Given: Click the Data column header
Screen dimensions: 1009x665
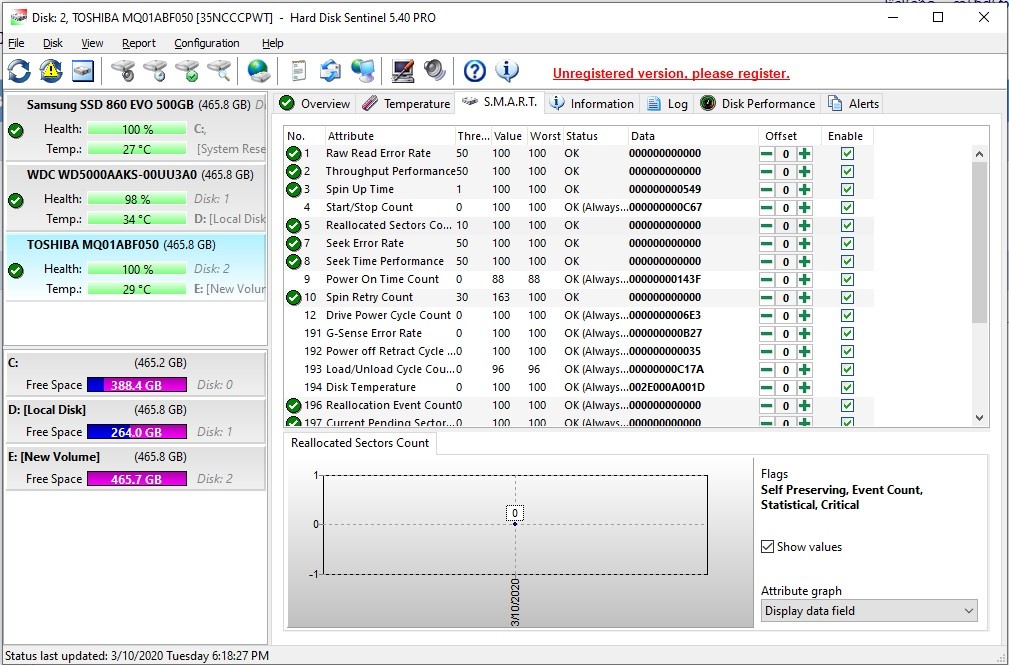Looking at the screenshot, I should point(692,136).
